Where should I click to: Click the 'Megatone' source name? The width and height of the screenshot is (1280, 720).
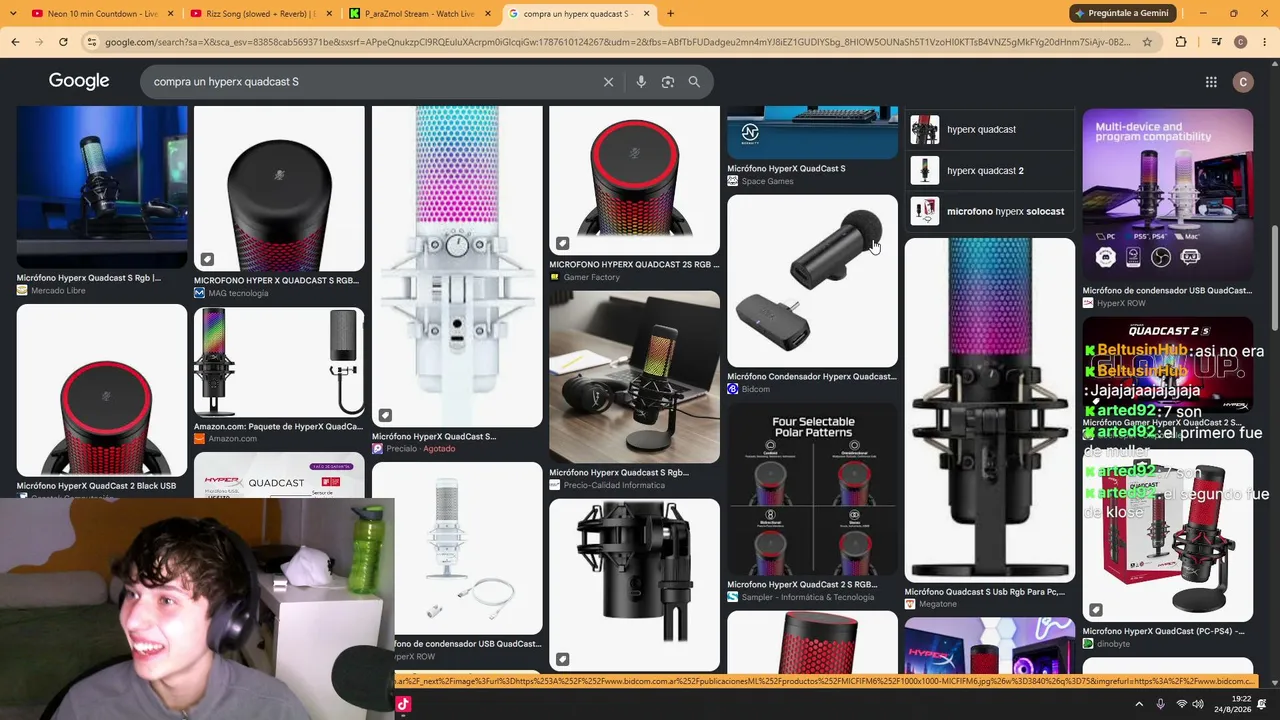click(x=938, y=605)
